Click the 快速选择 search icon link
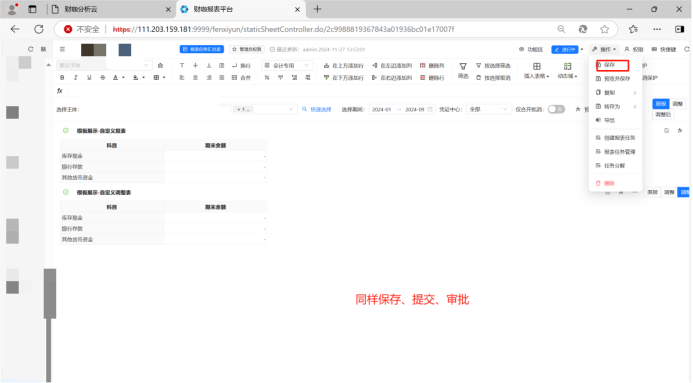Viewport: 693px width, 383px height. pos(316,110)
